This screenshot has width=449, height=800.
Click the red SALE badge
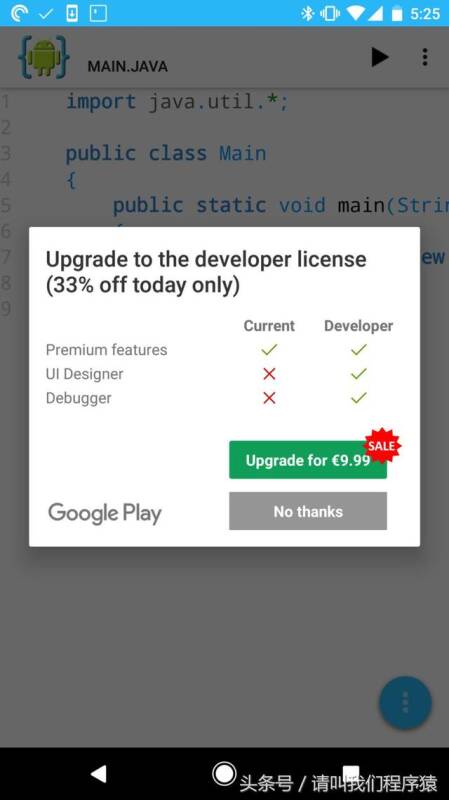[382, 445]
